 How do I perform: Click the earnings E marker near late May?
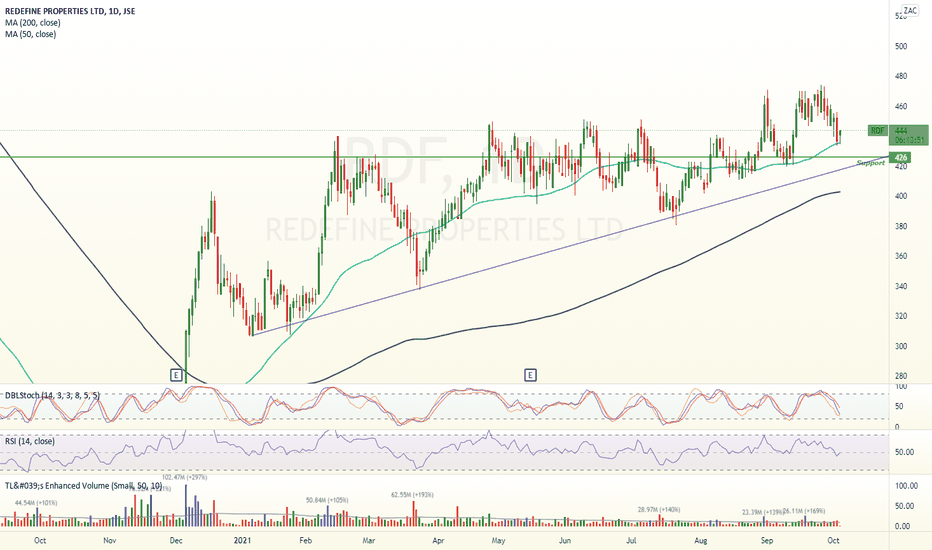[x=530, y=375]
